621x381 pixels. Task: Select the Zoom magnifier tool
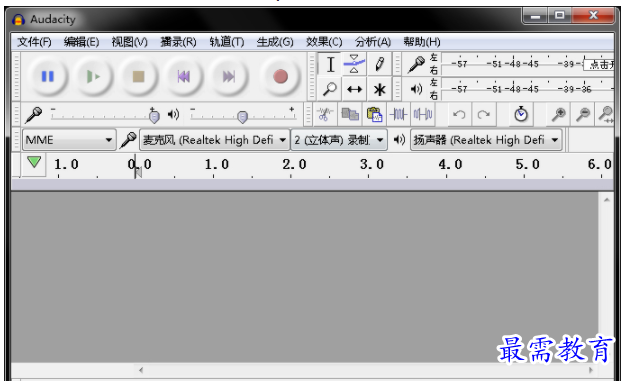point(330,89)
